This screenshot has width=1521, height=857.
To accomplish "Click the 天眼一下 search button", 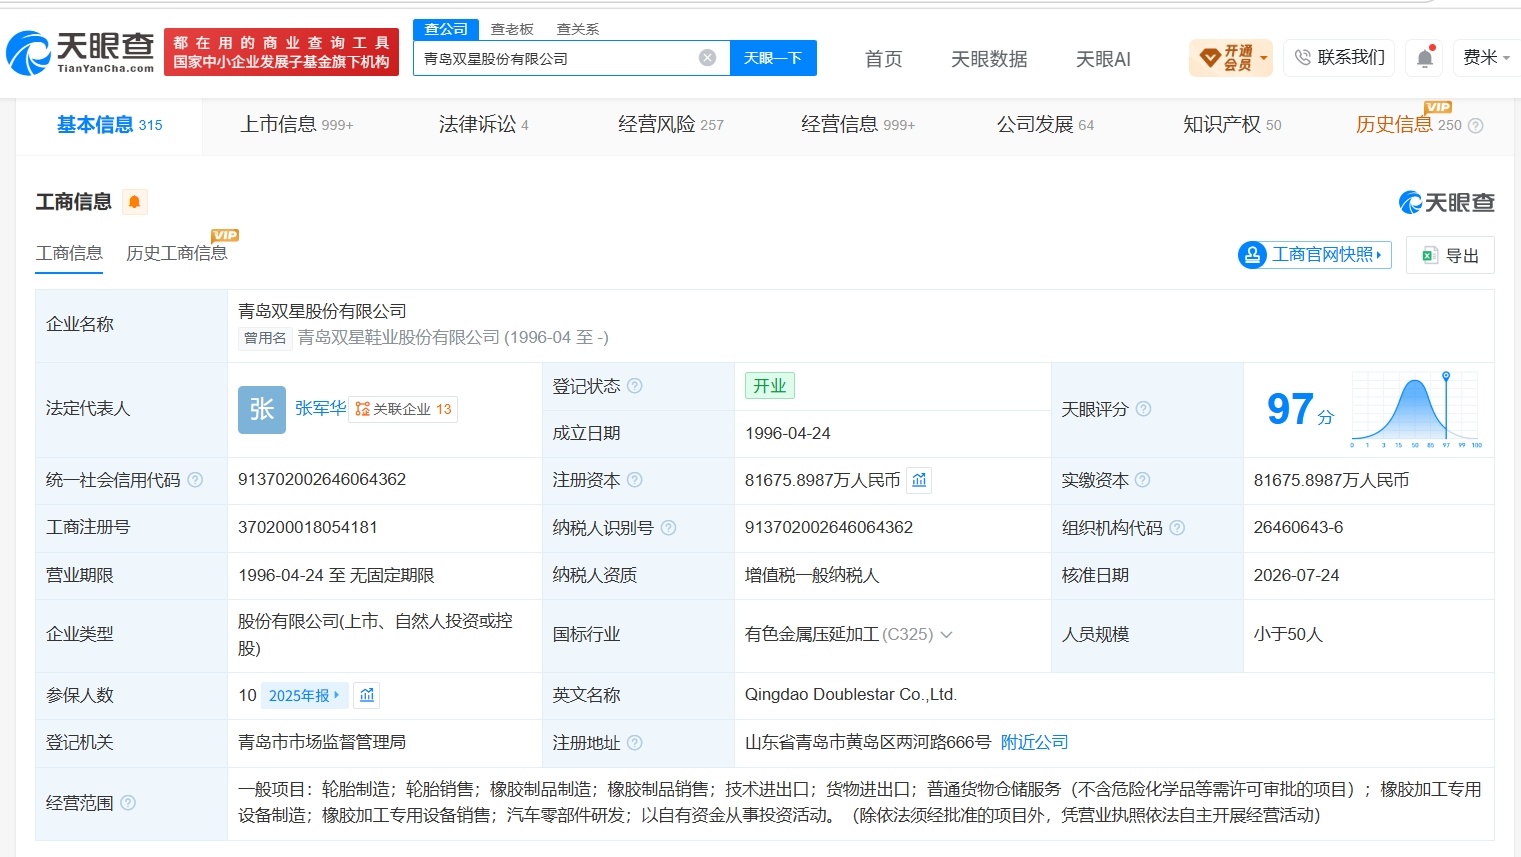I will point(773,58).
